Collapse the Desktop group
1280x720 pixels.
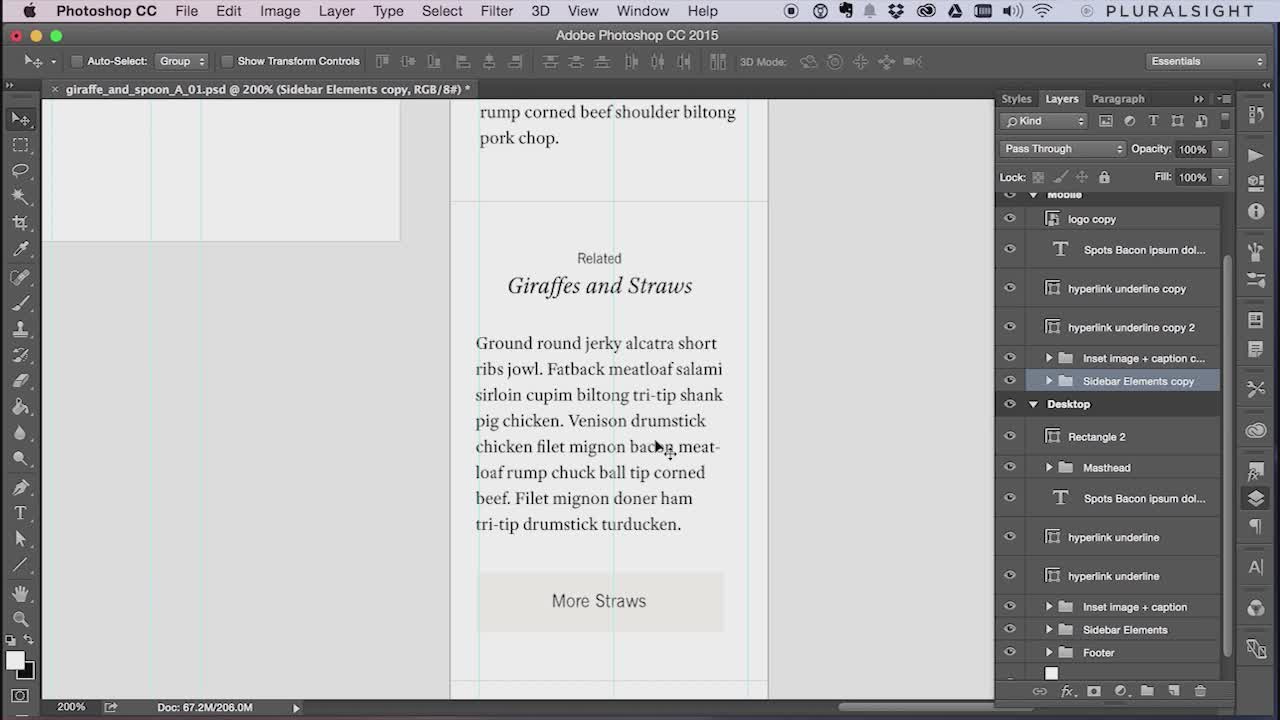coord(1034,404)
